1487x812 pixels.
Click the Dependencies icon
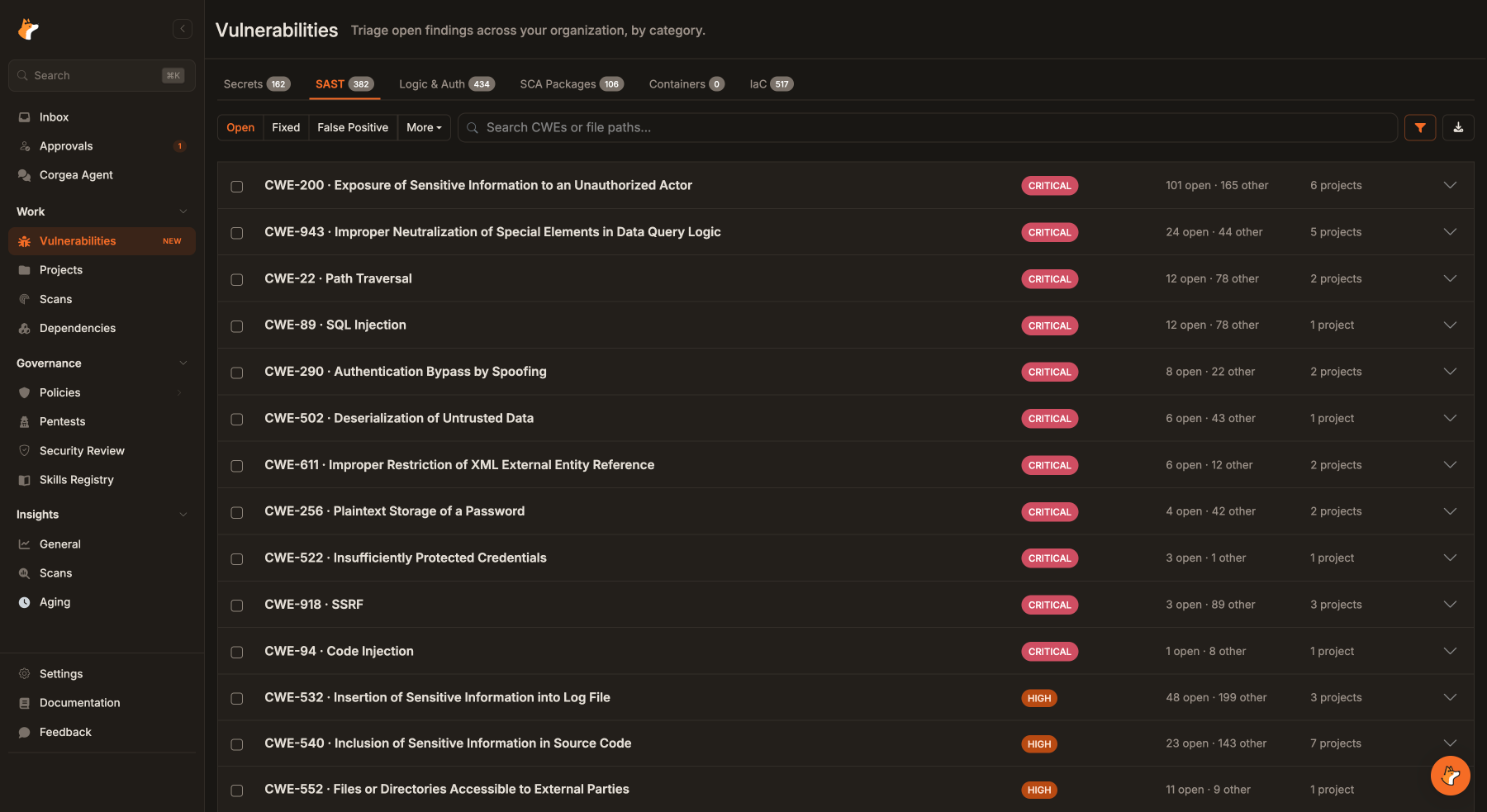[x=25, y=328]
